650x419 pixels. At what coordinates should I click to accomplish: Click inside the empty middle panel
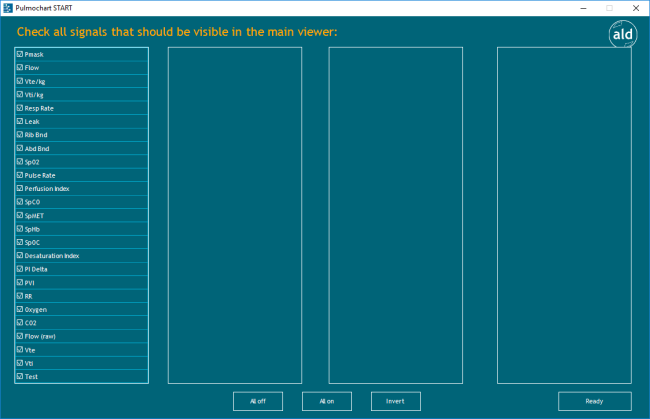pos(395,215)
